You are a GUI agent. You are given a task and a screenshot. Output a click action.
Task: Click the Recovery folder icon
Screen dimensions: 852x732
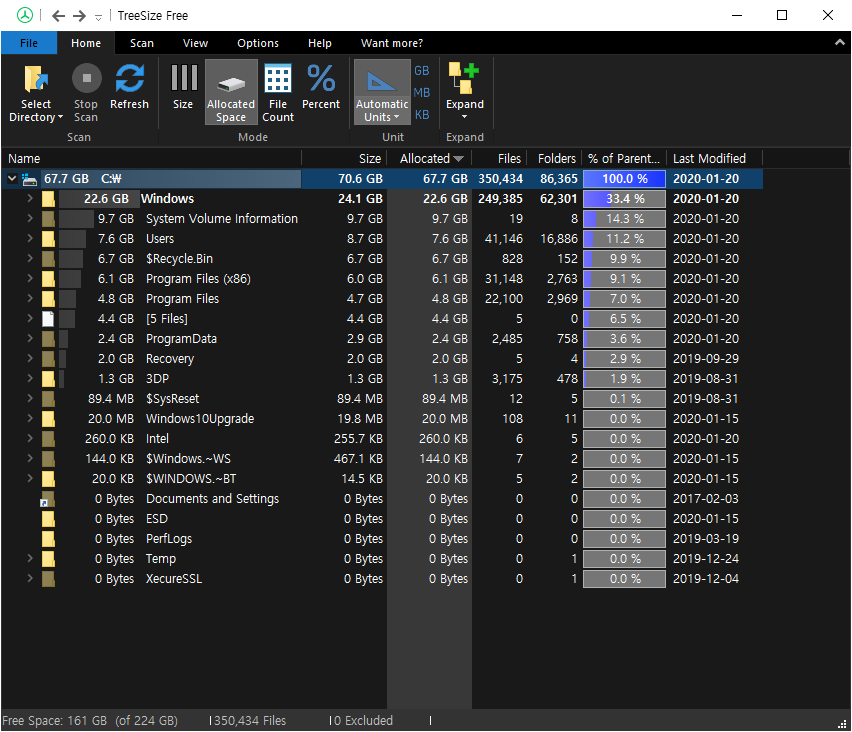tap(48, 359)
